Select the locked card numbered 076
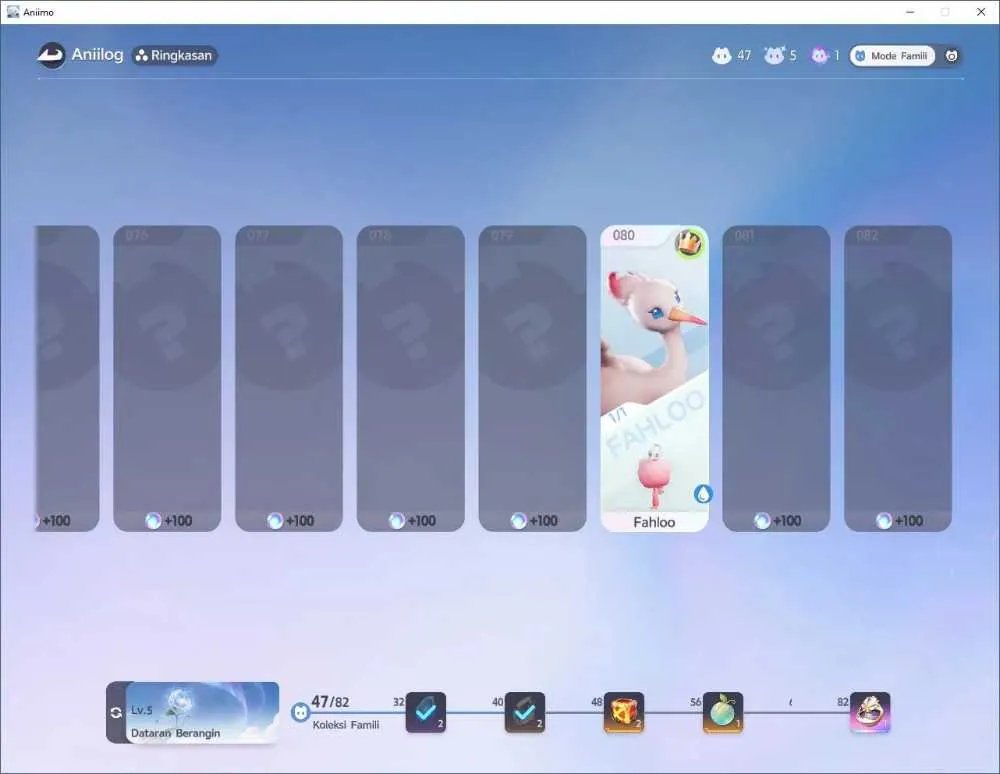The image size is (1000, 774). 167,378
